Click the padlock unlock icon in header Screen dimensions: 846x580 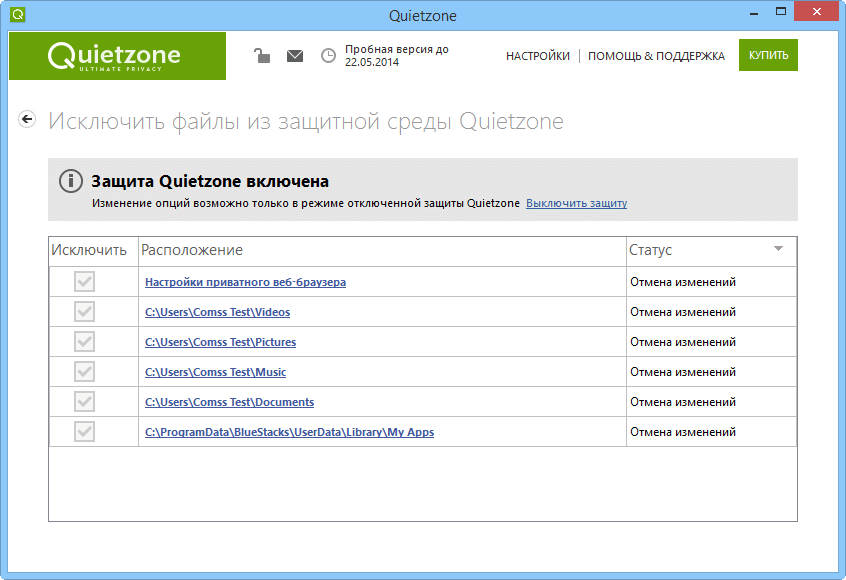click(x=262, y=56)
